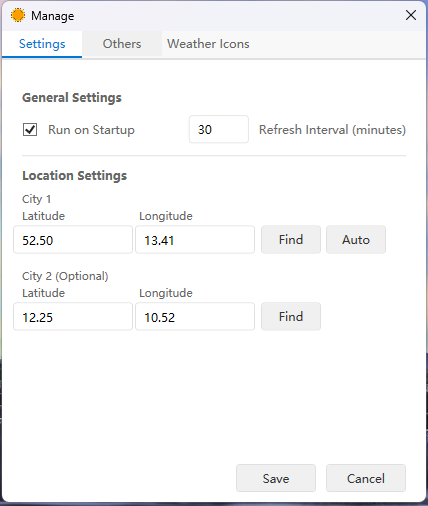
Task: Click the Location Settings heading
Action: [x=75, y=175]
